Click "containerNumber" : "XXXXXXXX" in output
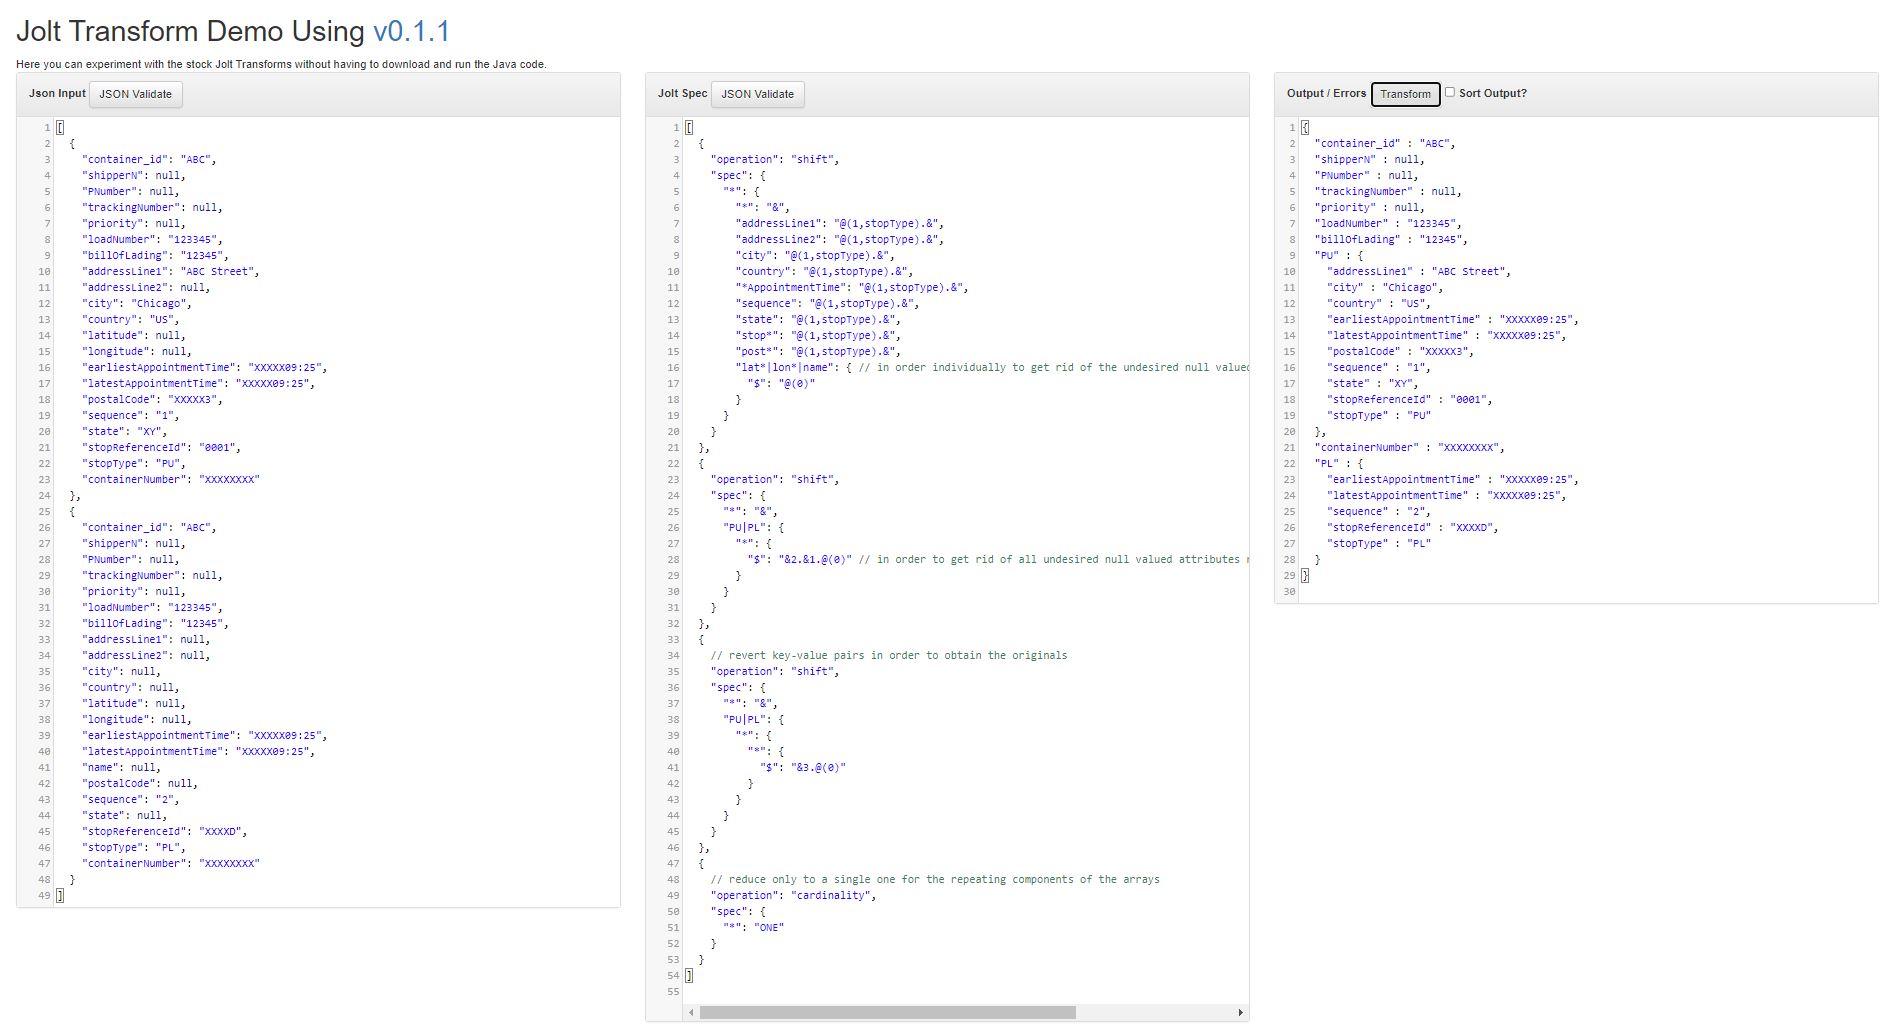Image resolution: width=1892 pixels, height=1033 pixels. [1410, 447]
